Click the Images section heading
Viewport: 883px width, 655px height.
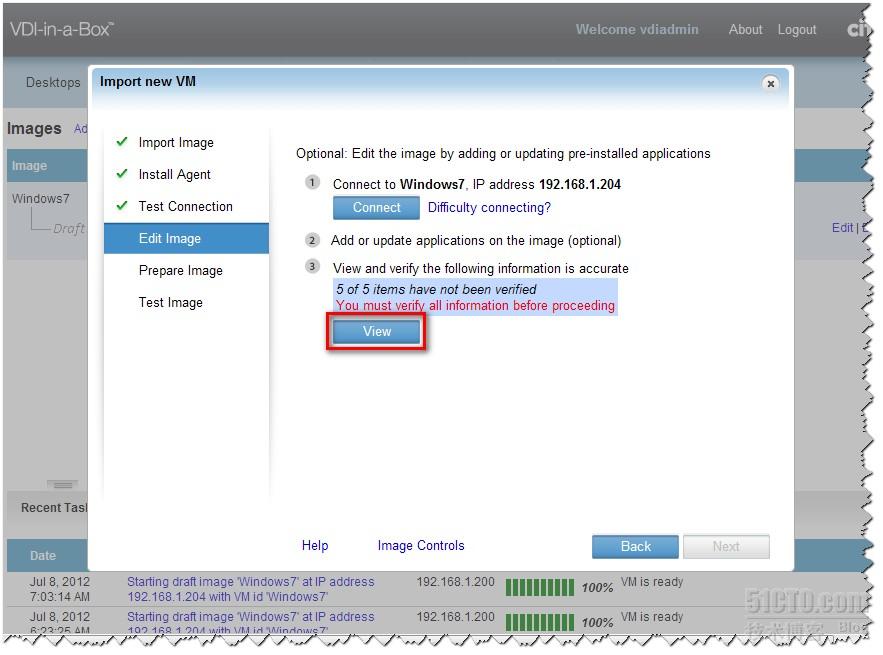click(x=34, y=129)
